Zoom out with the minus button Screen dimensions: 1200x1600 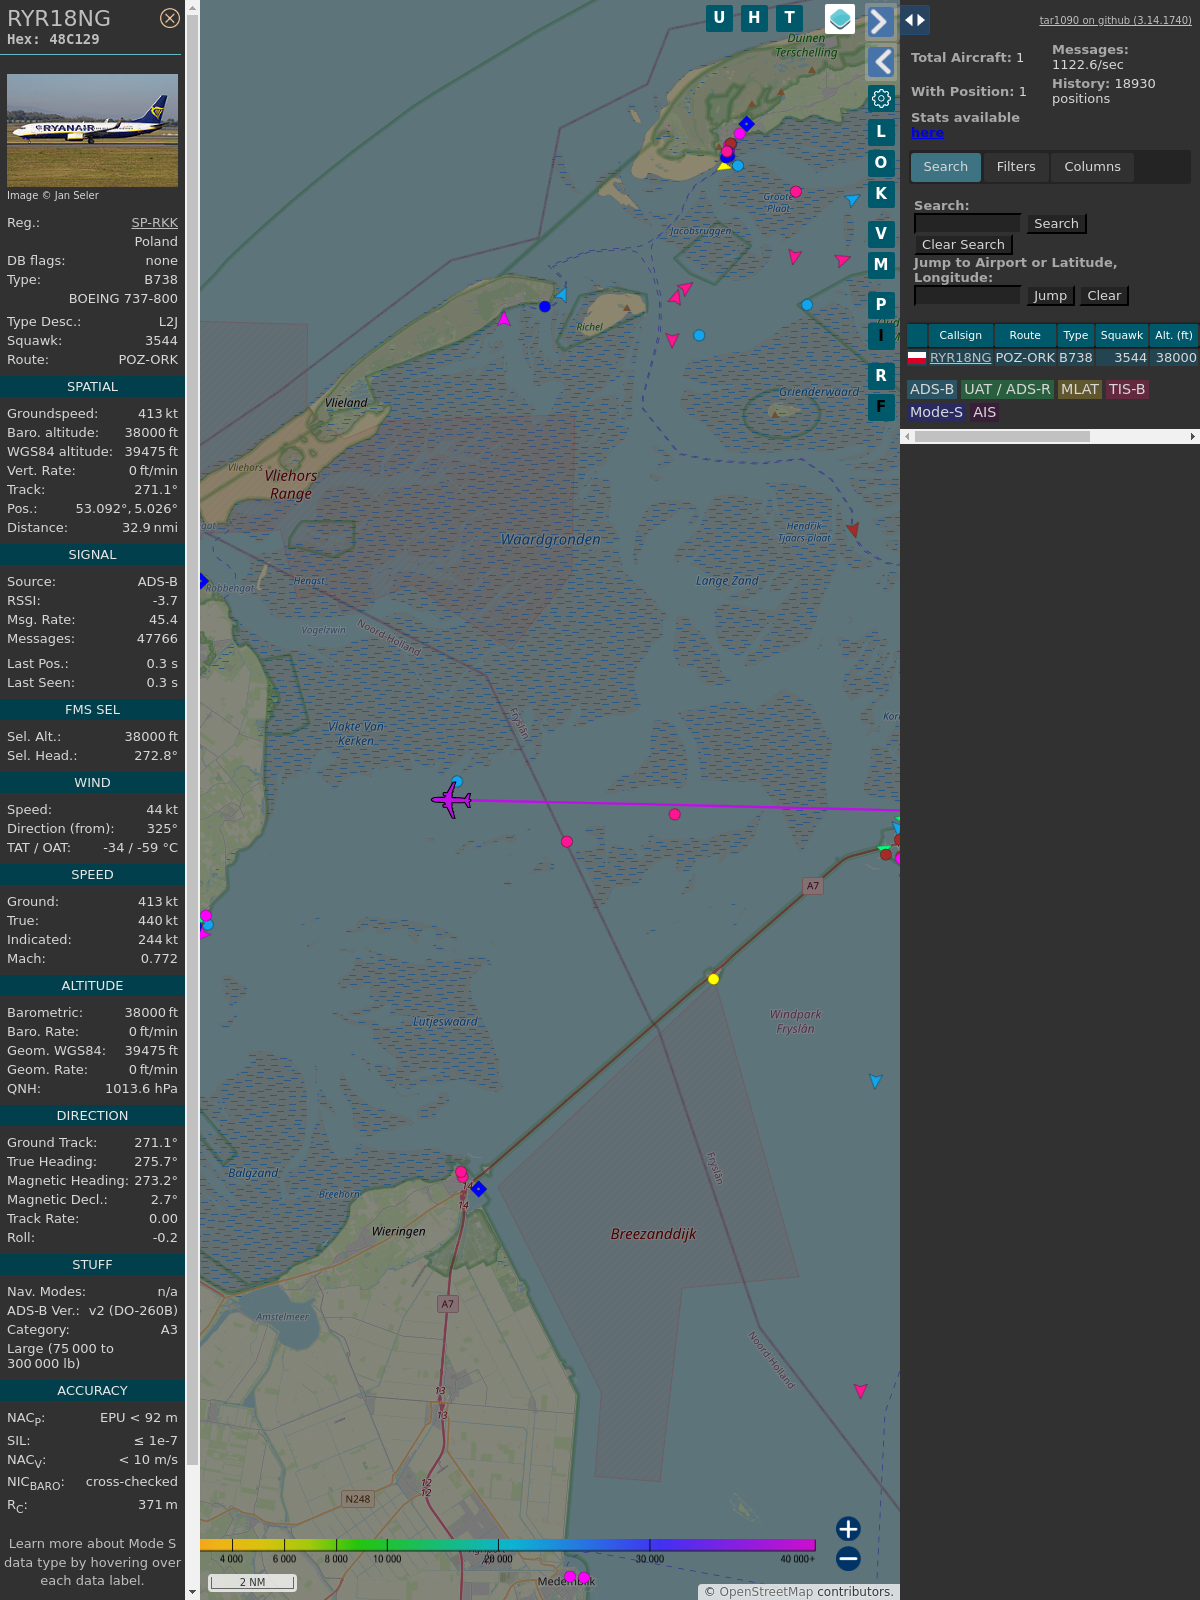coord(848,1559)
